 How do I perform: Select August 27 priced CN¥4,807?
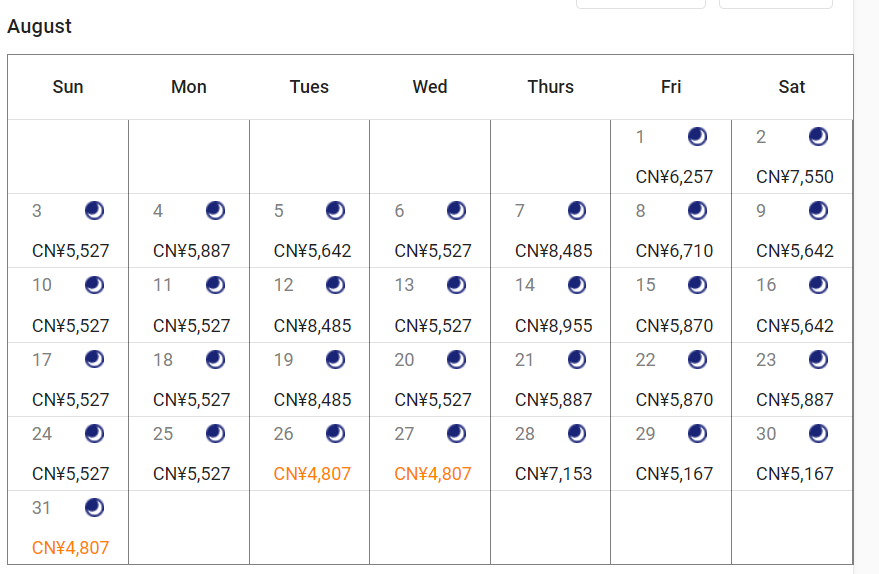(x=430, y=453)
